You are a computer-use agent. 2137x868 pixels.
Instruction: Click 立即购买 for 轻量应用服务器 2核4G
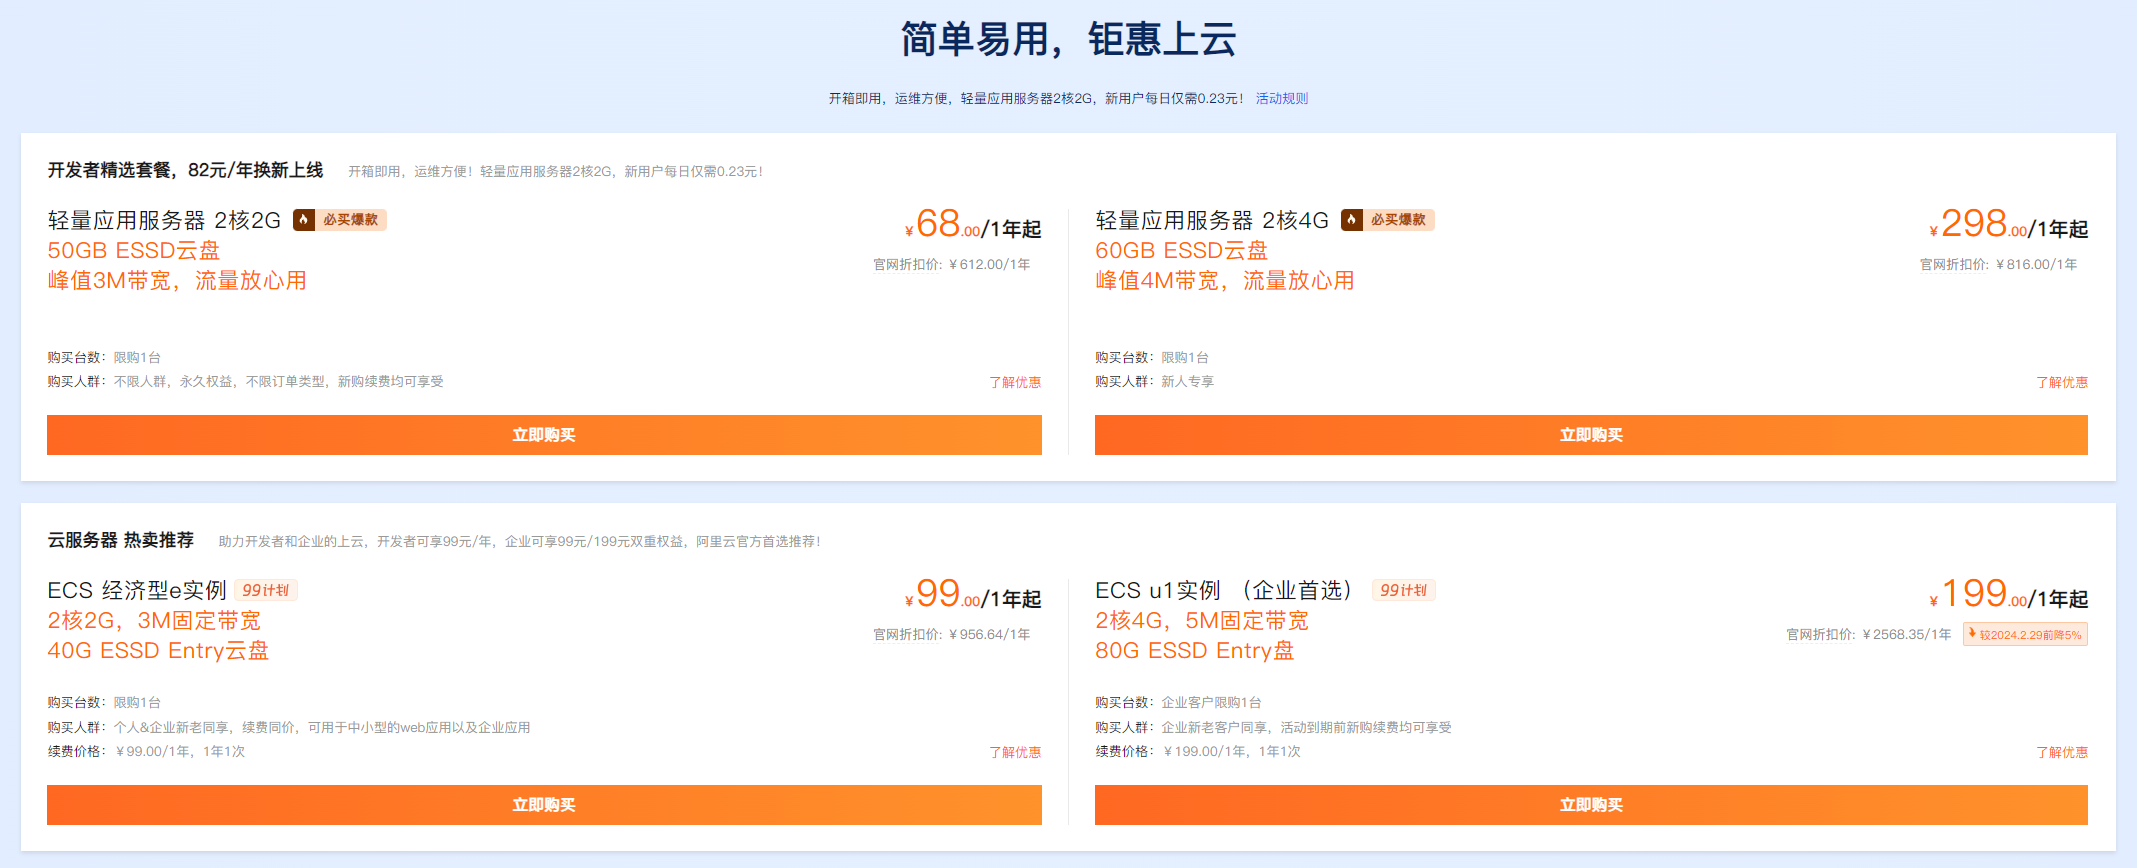1591,435
